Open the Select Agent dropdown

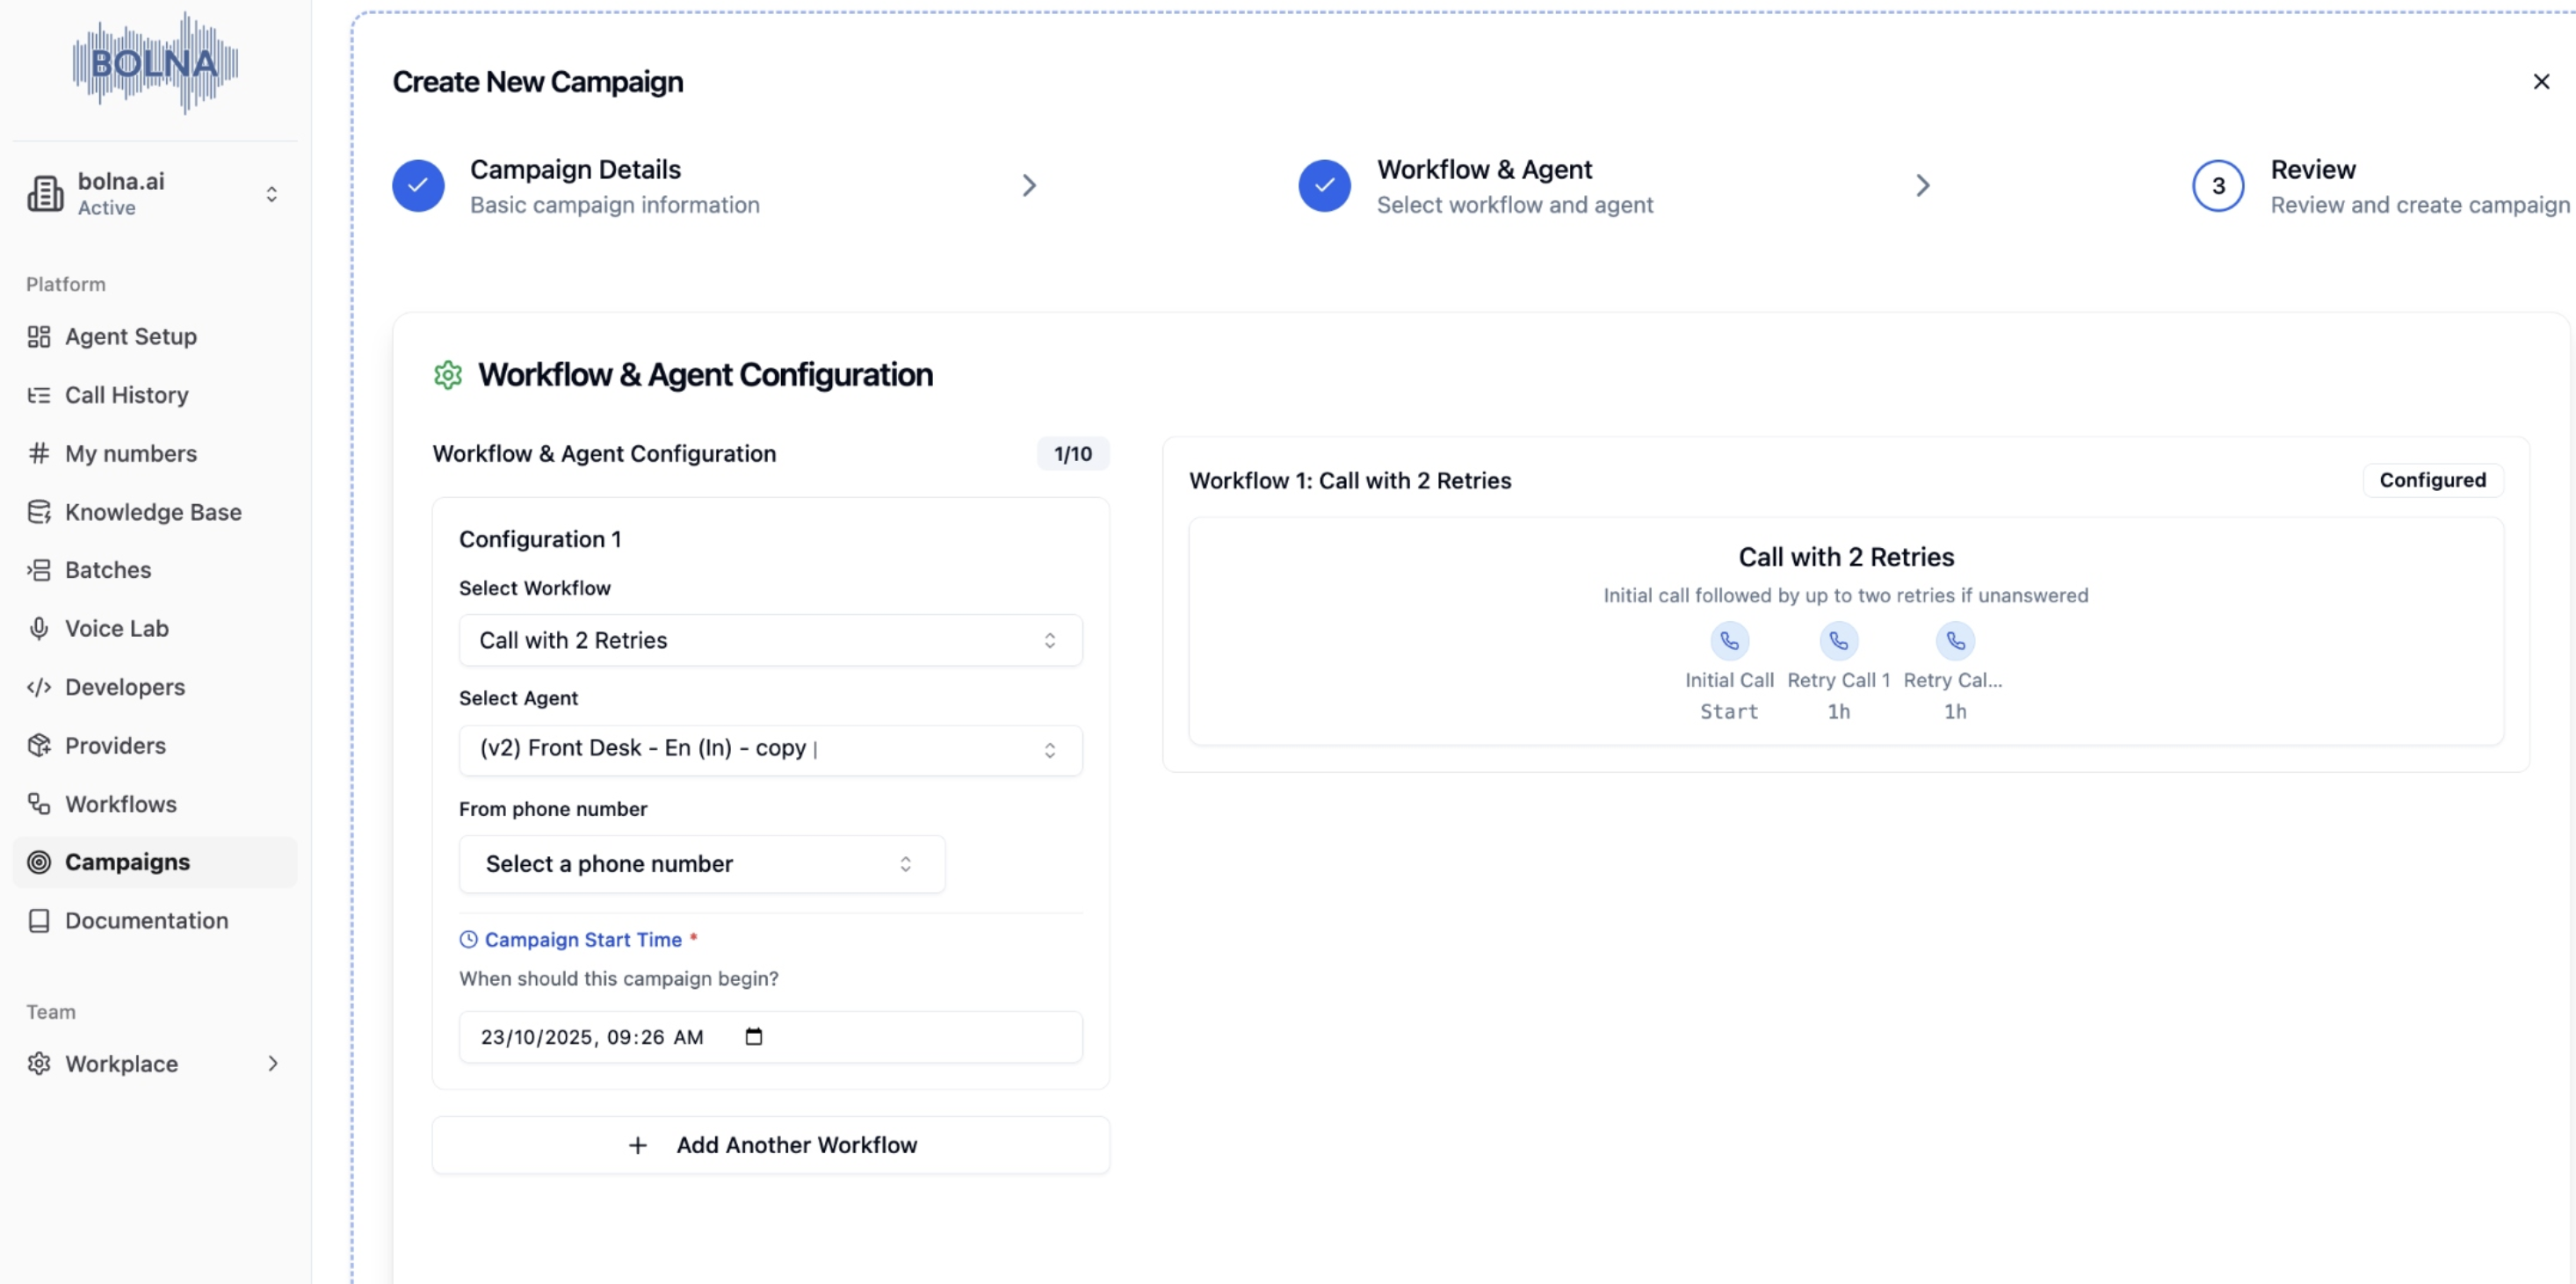[x=770, y=750]
